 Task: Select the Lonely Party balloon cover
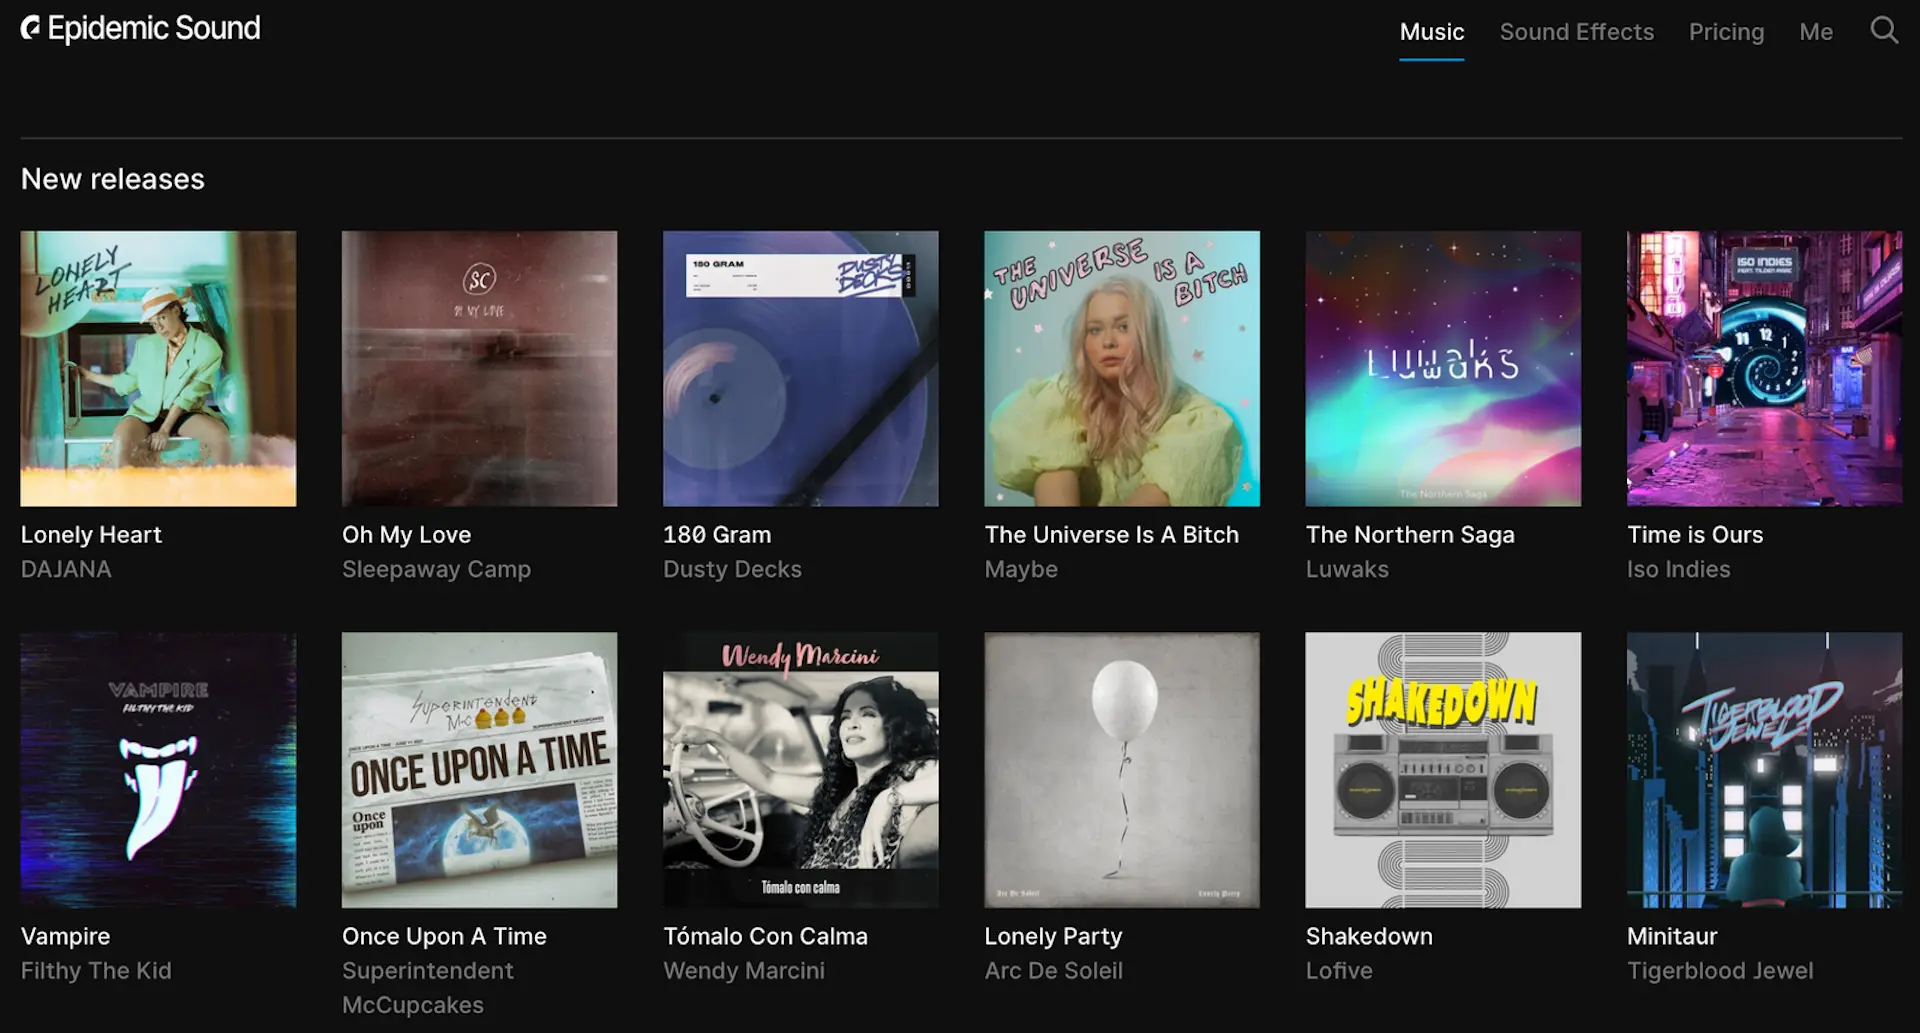point(1122,770)
